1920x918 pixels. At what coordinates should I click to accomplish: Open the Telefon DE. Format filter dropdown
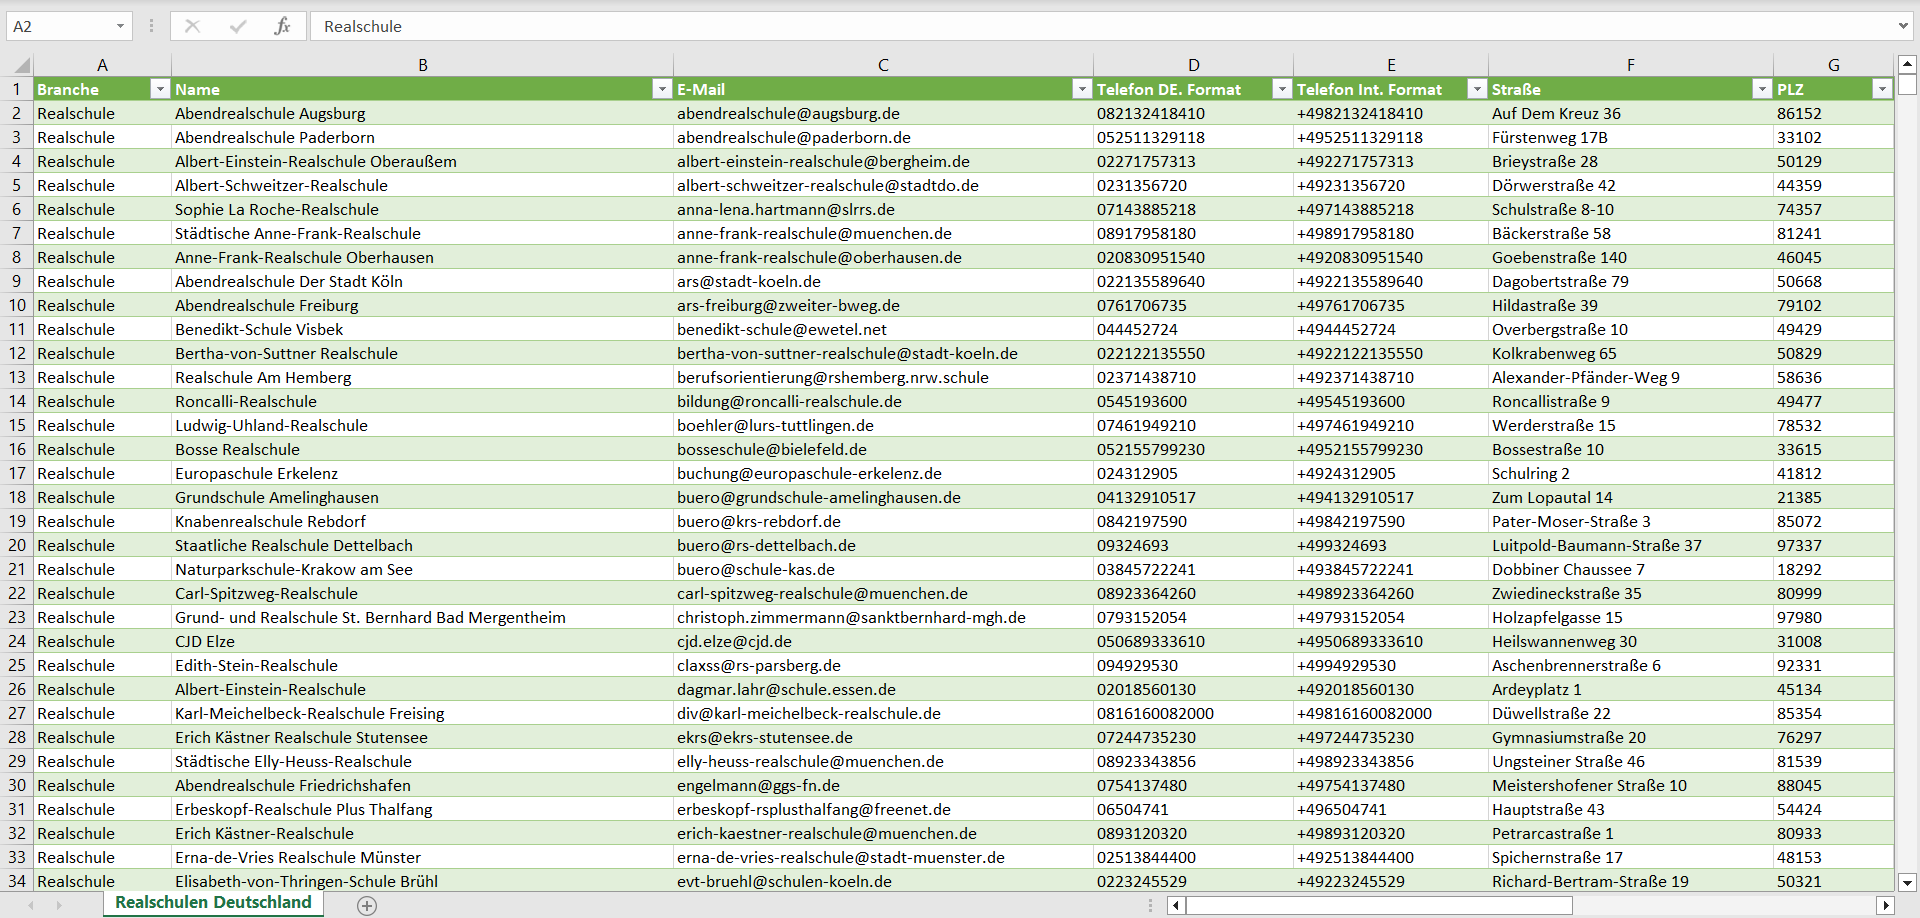pos(1281,89)
